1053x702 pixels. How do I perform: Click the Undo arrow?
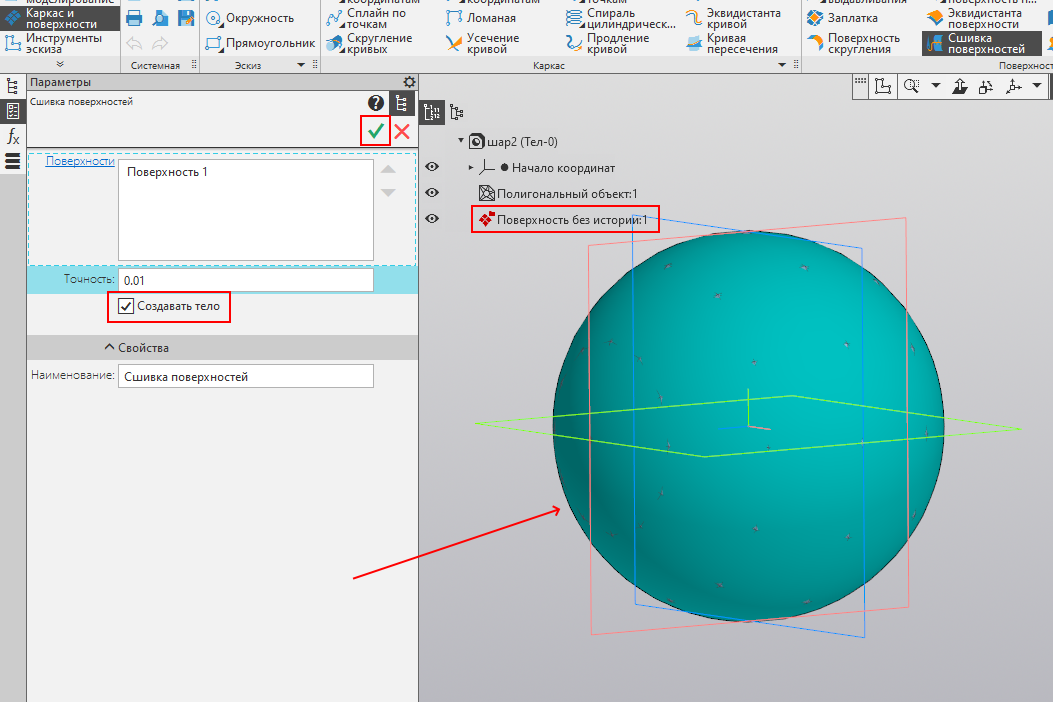[134, 44]
